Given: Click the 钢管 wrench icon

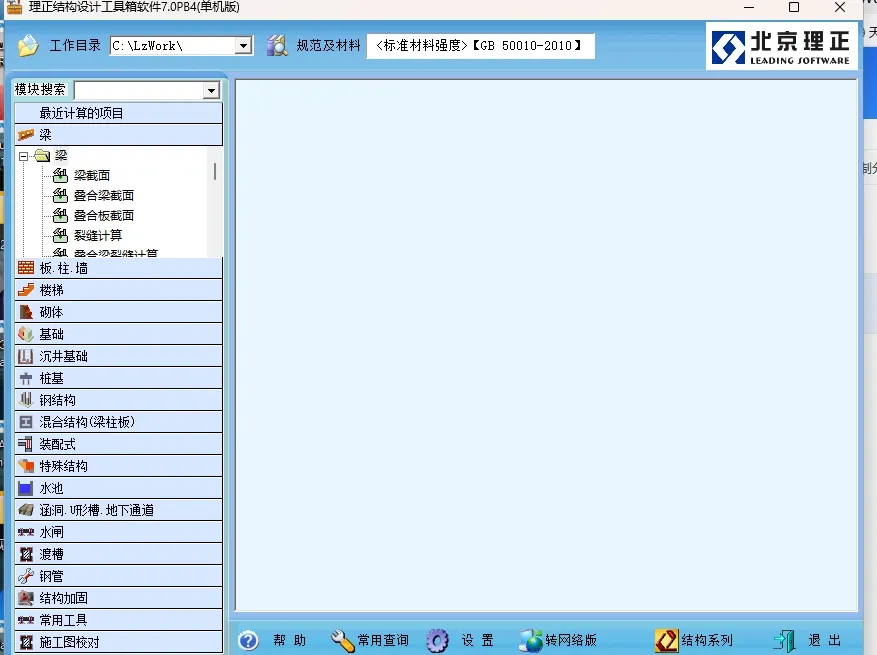Looking at the screenshot, I should tap(26, 576).
